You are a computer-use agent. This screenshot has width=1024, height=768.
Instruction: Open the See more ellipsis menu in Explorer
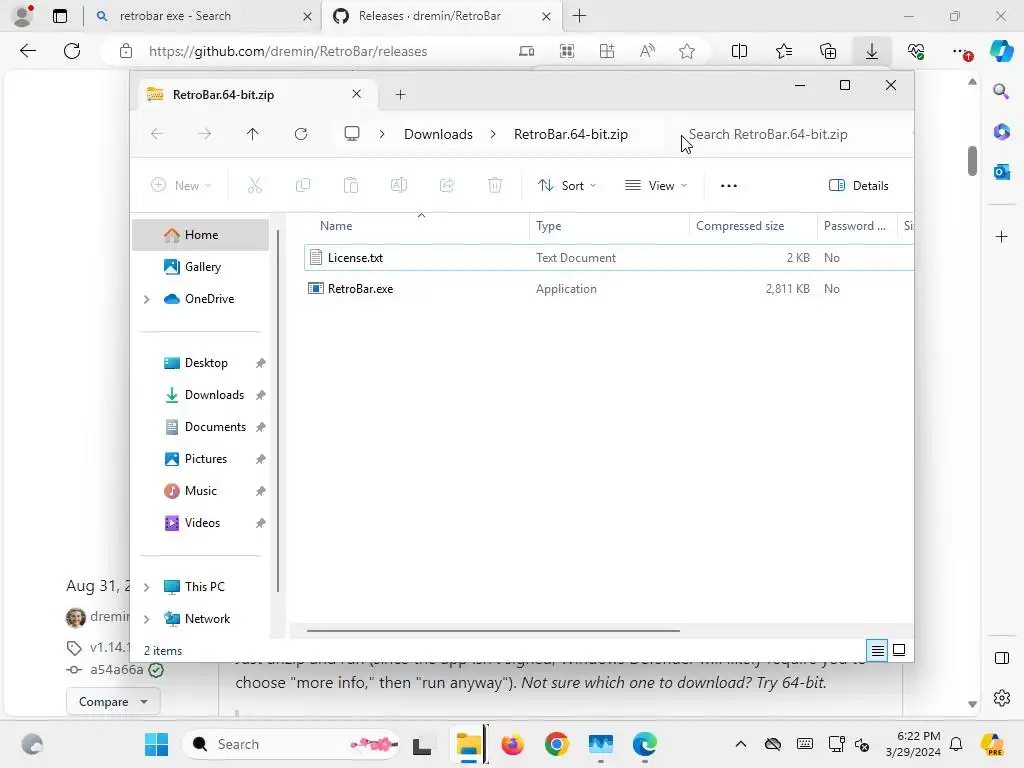729,185
